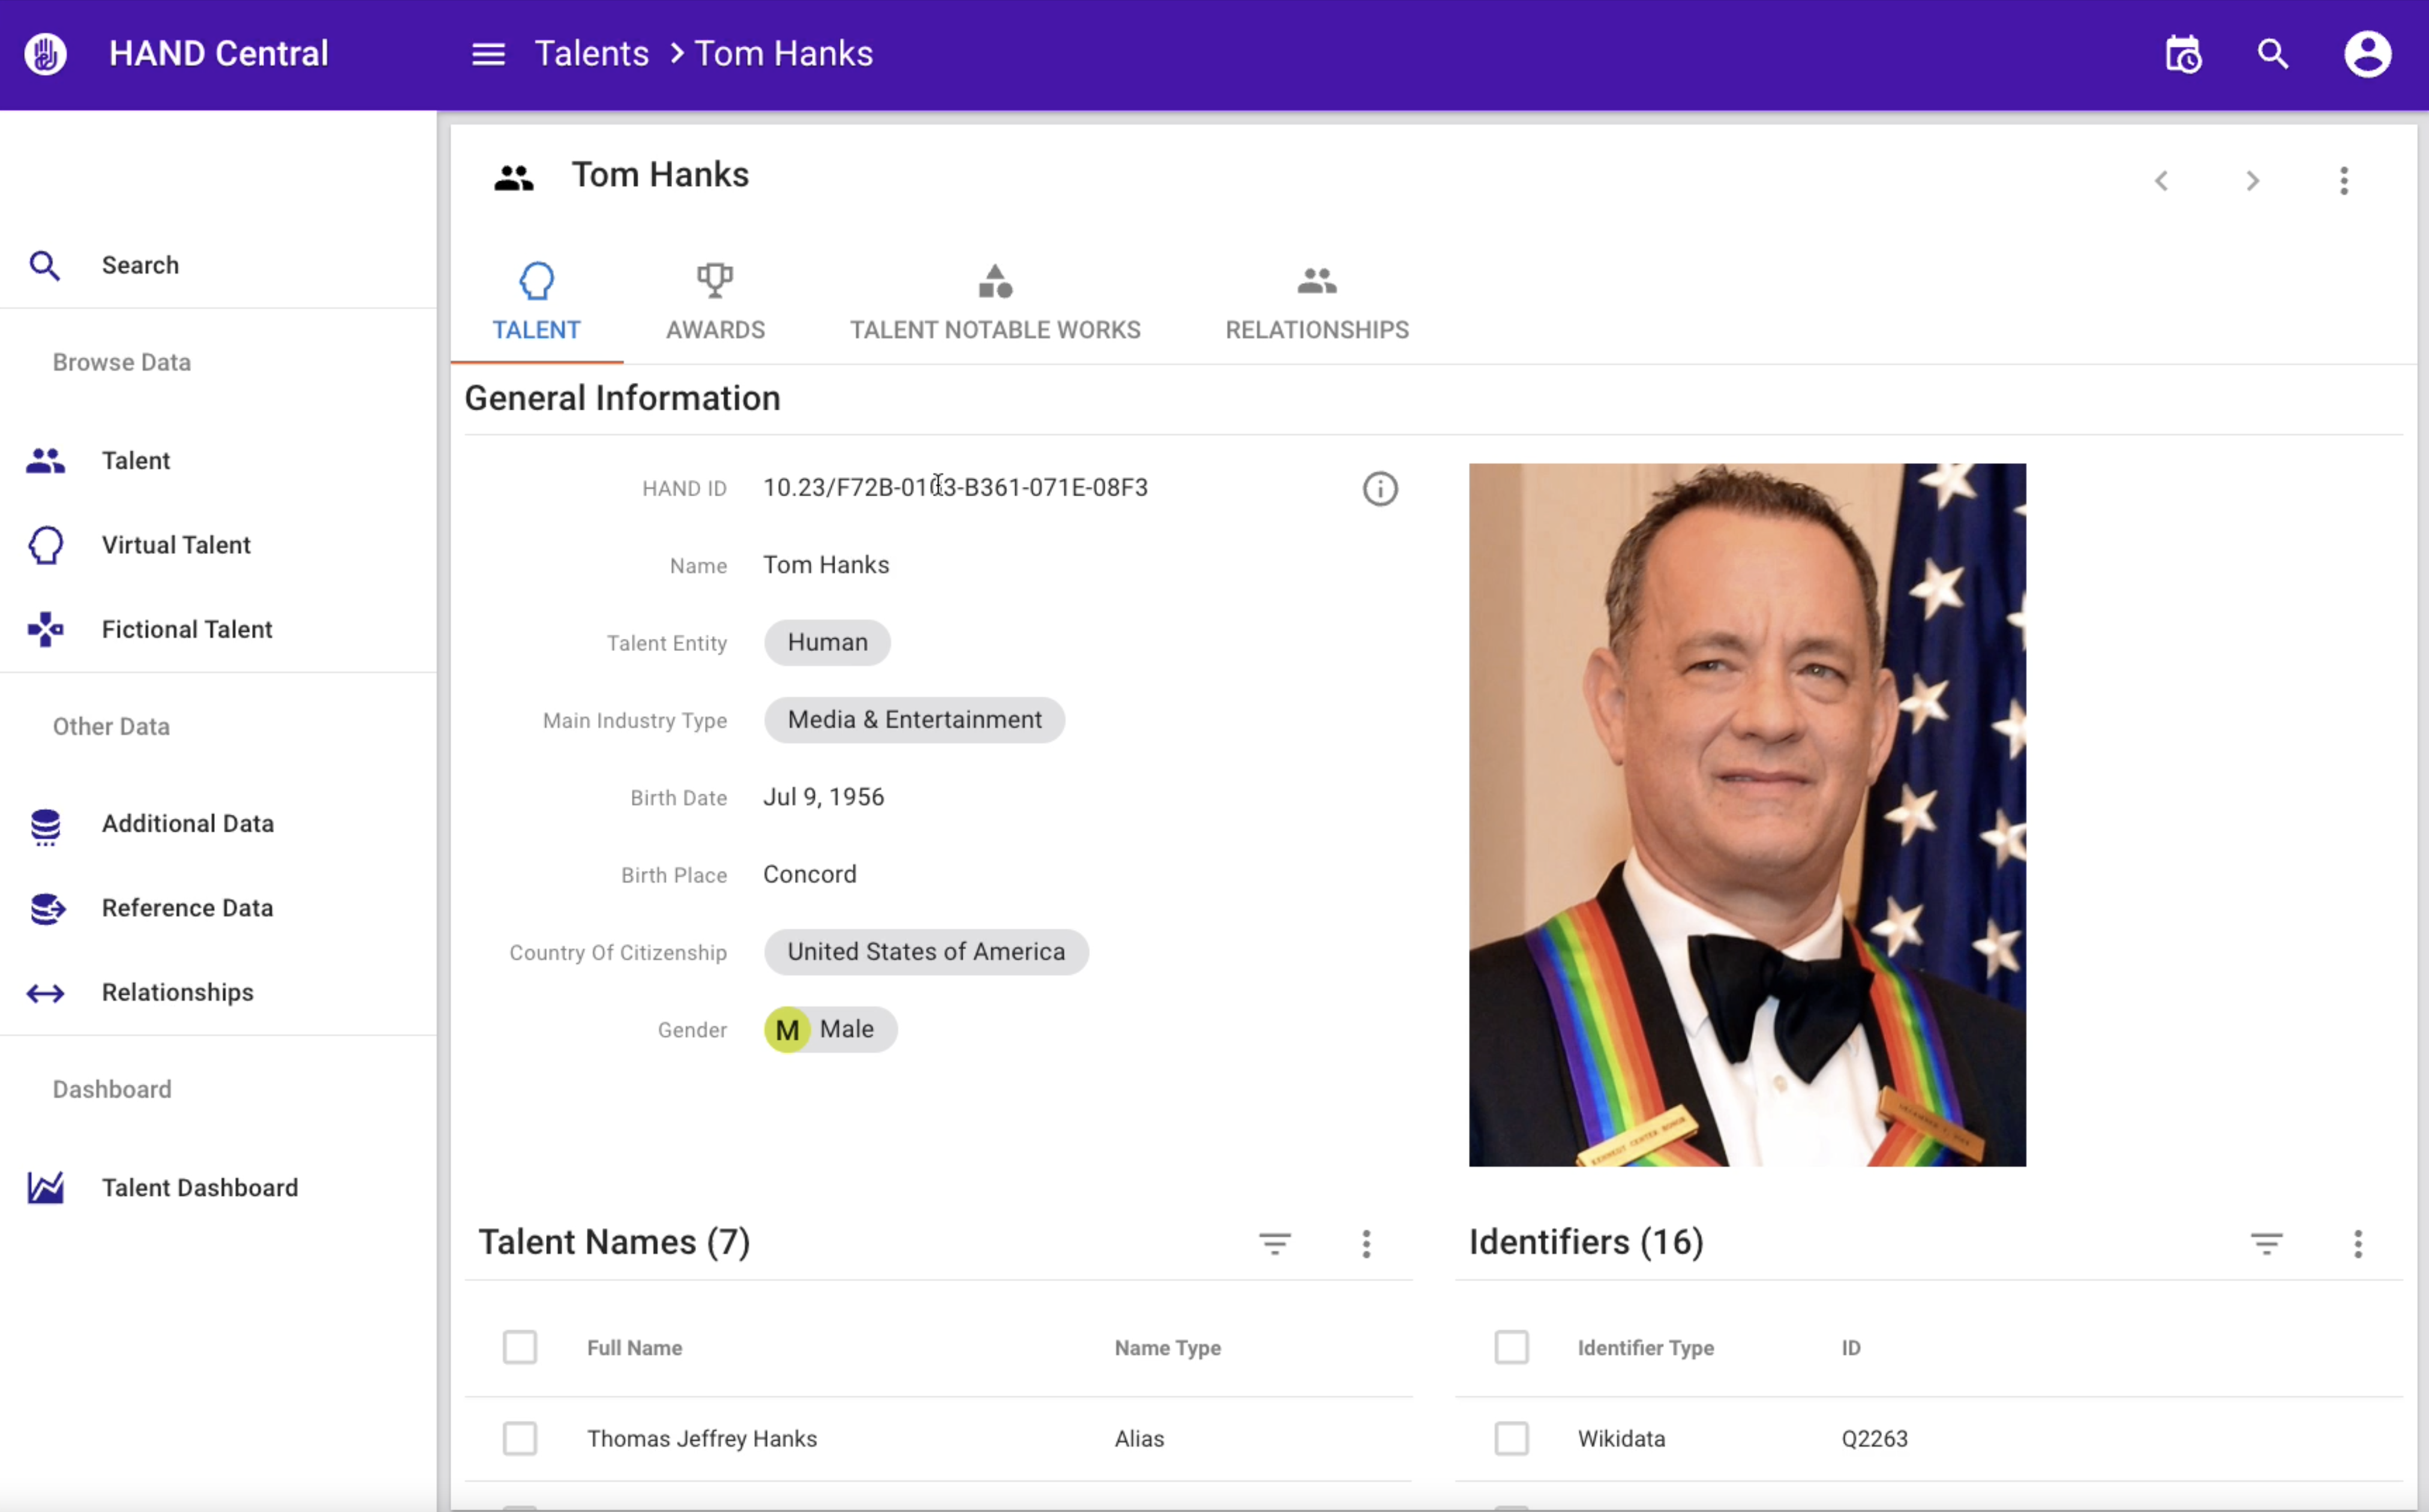Viewport: 2429px width, 1512px height.
Task: Select all Talent Names via header checkbox
Action: [520, 1347]
